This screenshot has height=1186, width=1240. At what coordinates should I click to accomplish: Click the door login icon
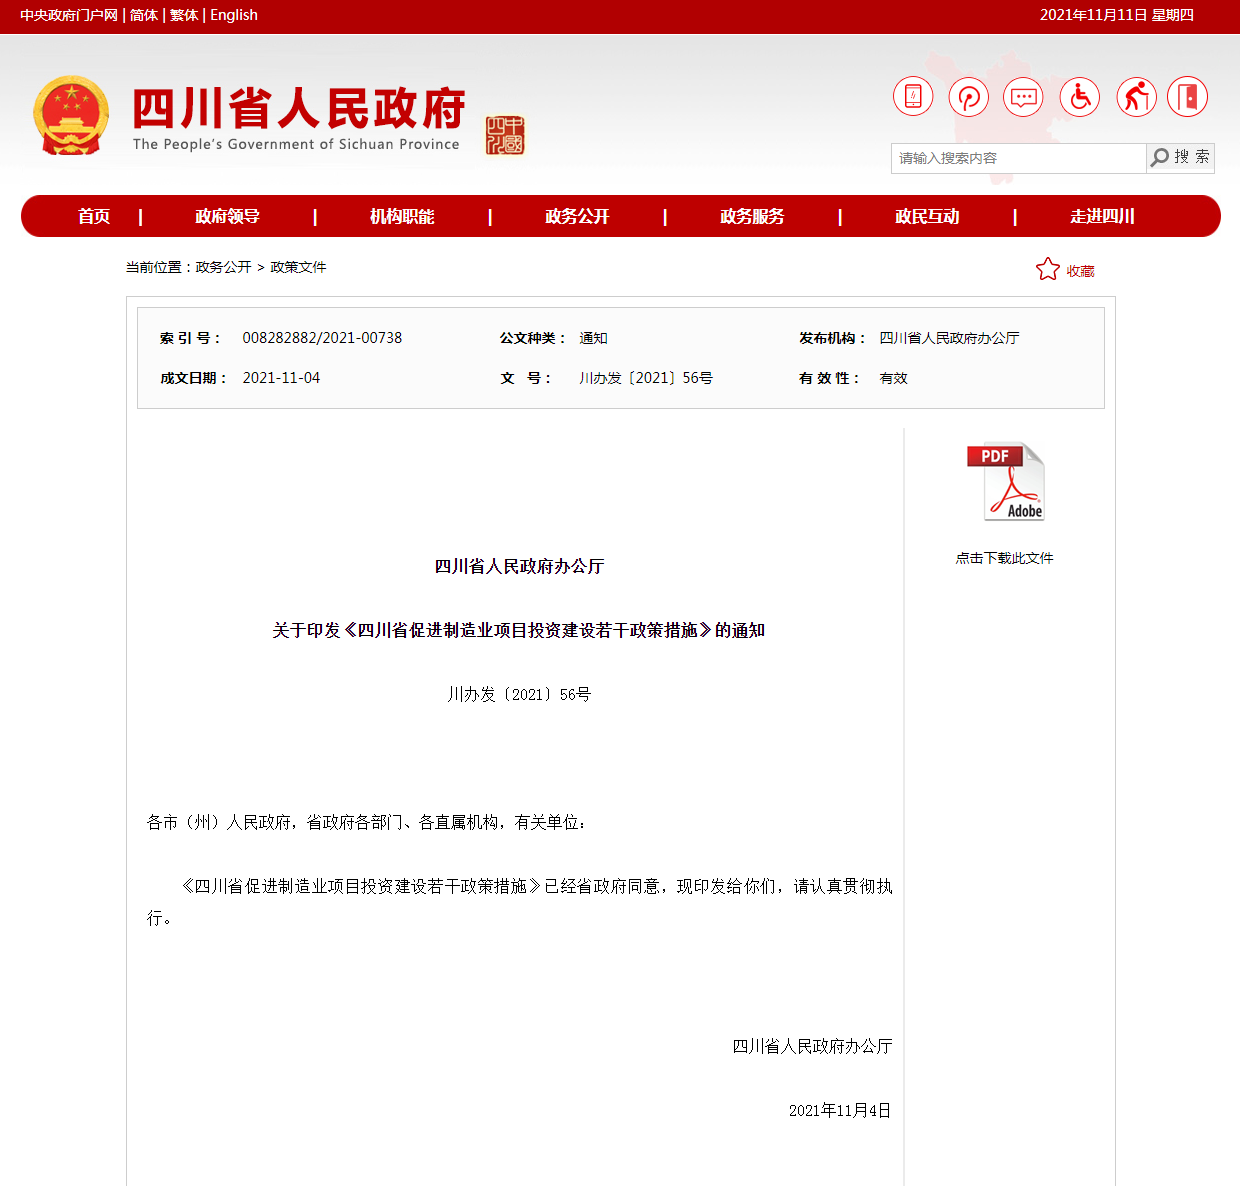click(1187, 97)
